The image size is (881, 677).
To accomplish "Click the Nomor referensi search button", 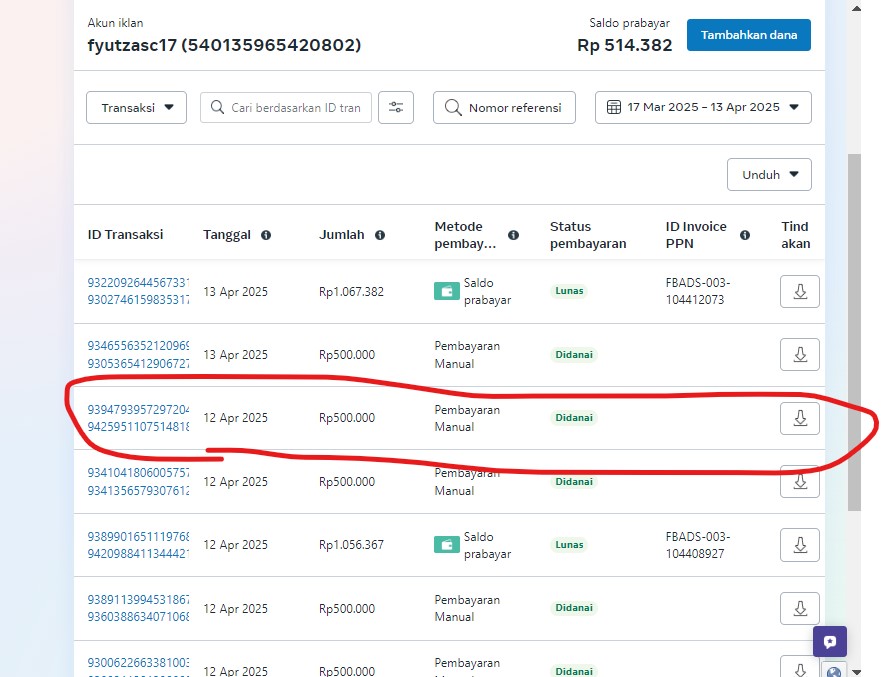I will click(504, 108).
